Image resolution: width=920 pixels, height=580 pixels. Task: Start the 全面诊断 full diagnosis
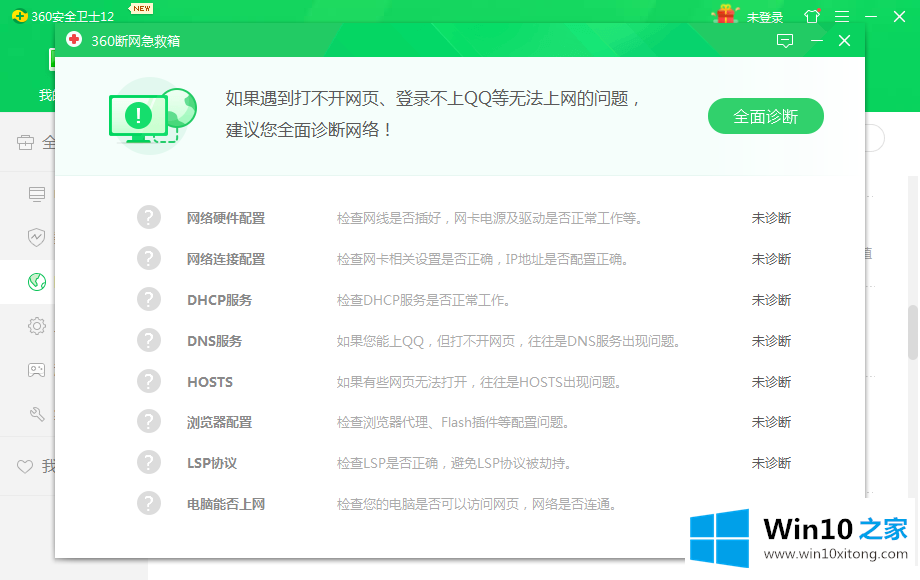765,116
